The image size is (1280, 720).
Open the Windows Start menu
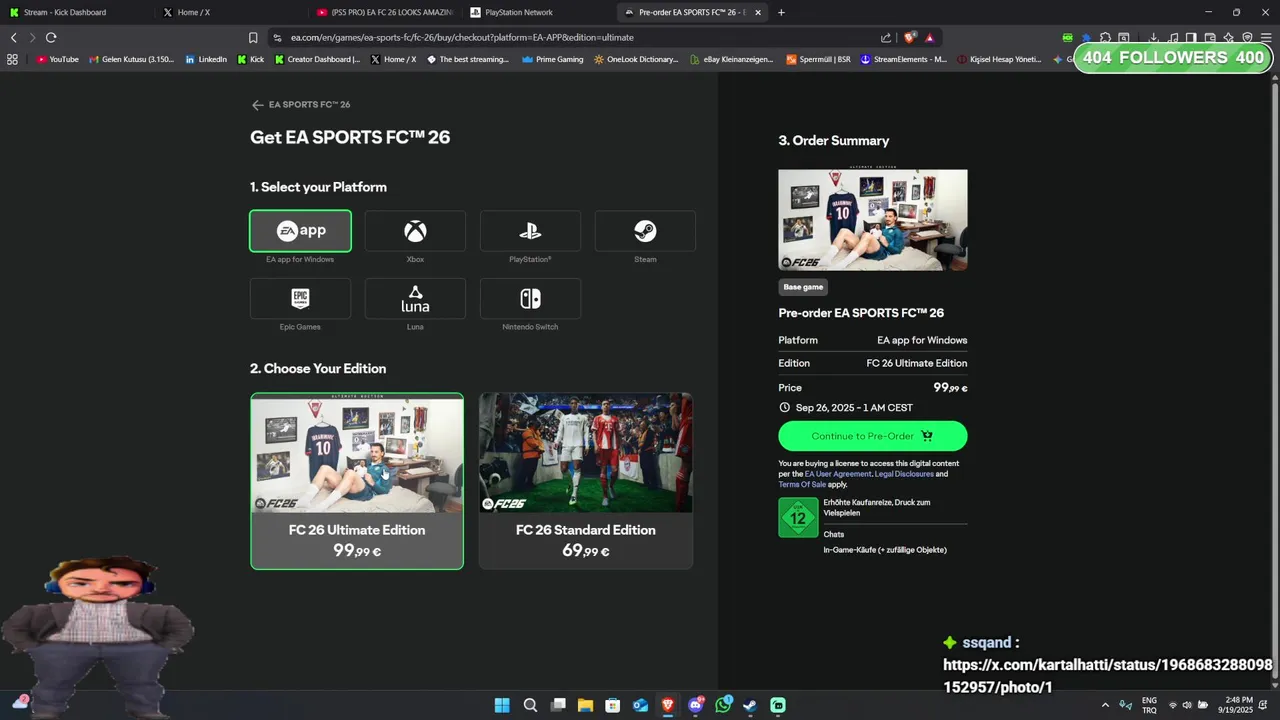(x=502, y=705)
